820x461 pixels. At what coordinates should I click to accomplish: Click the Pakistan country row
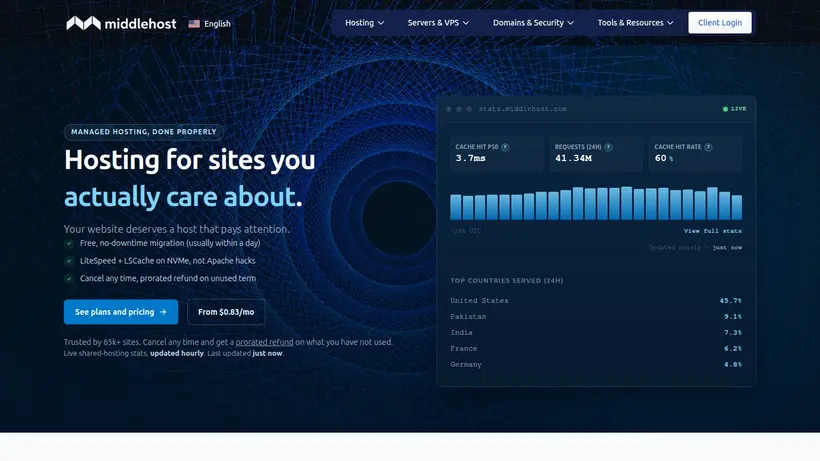pos(596,317)
